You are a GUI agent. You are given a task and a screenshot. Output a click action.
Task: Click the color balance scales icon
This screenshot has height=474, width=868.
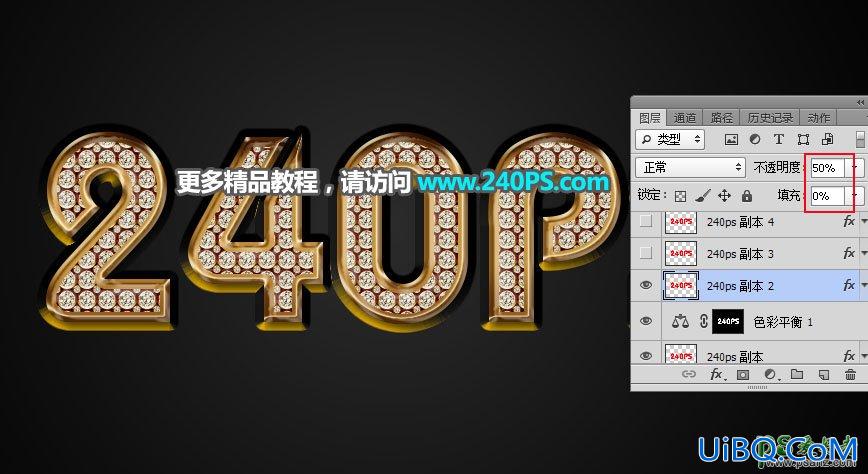[680, 321]
